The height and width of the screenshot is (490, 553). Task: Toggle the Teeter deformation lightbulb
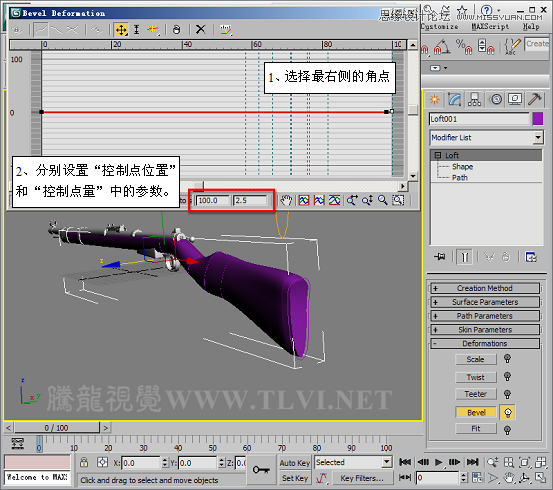[x=507, y=394]
